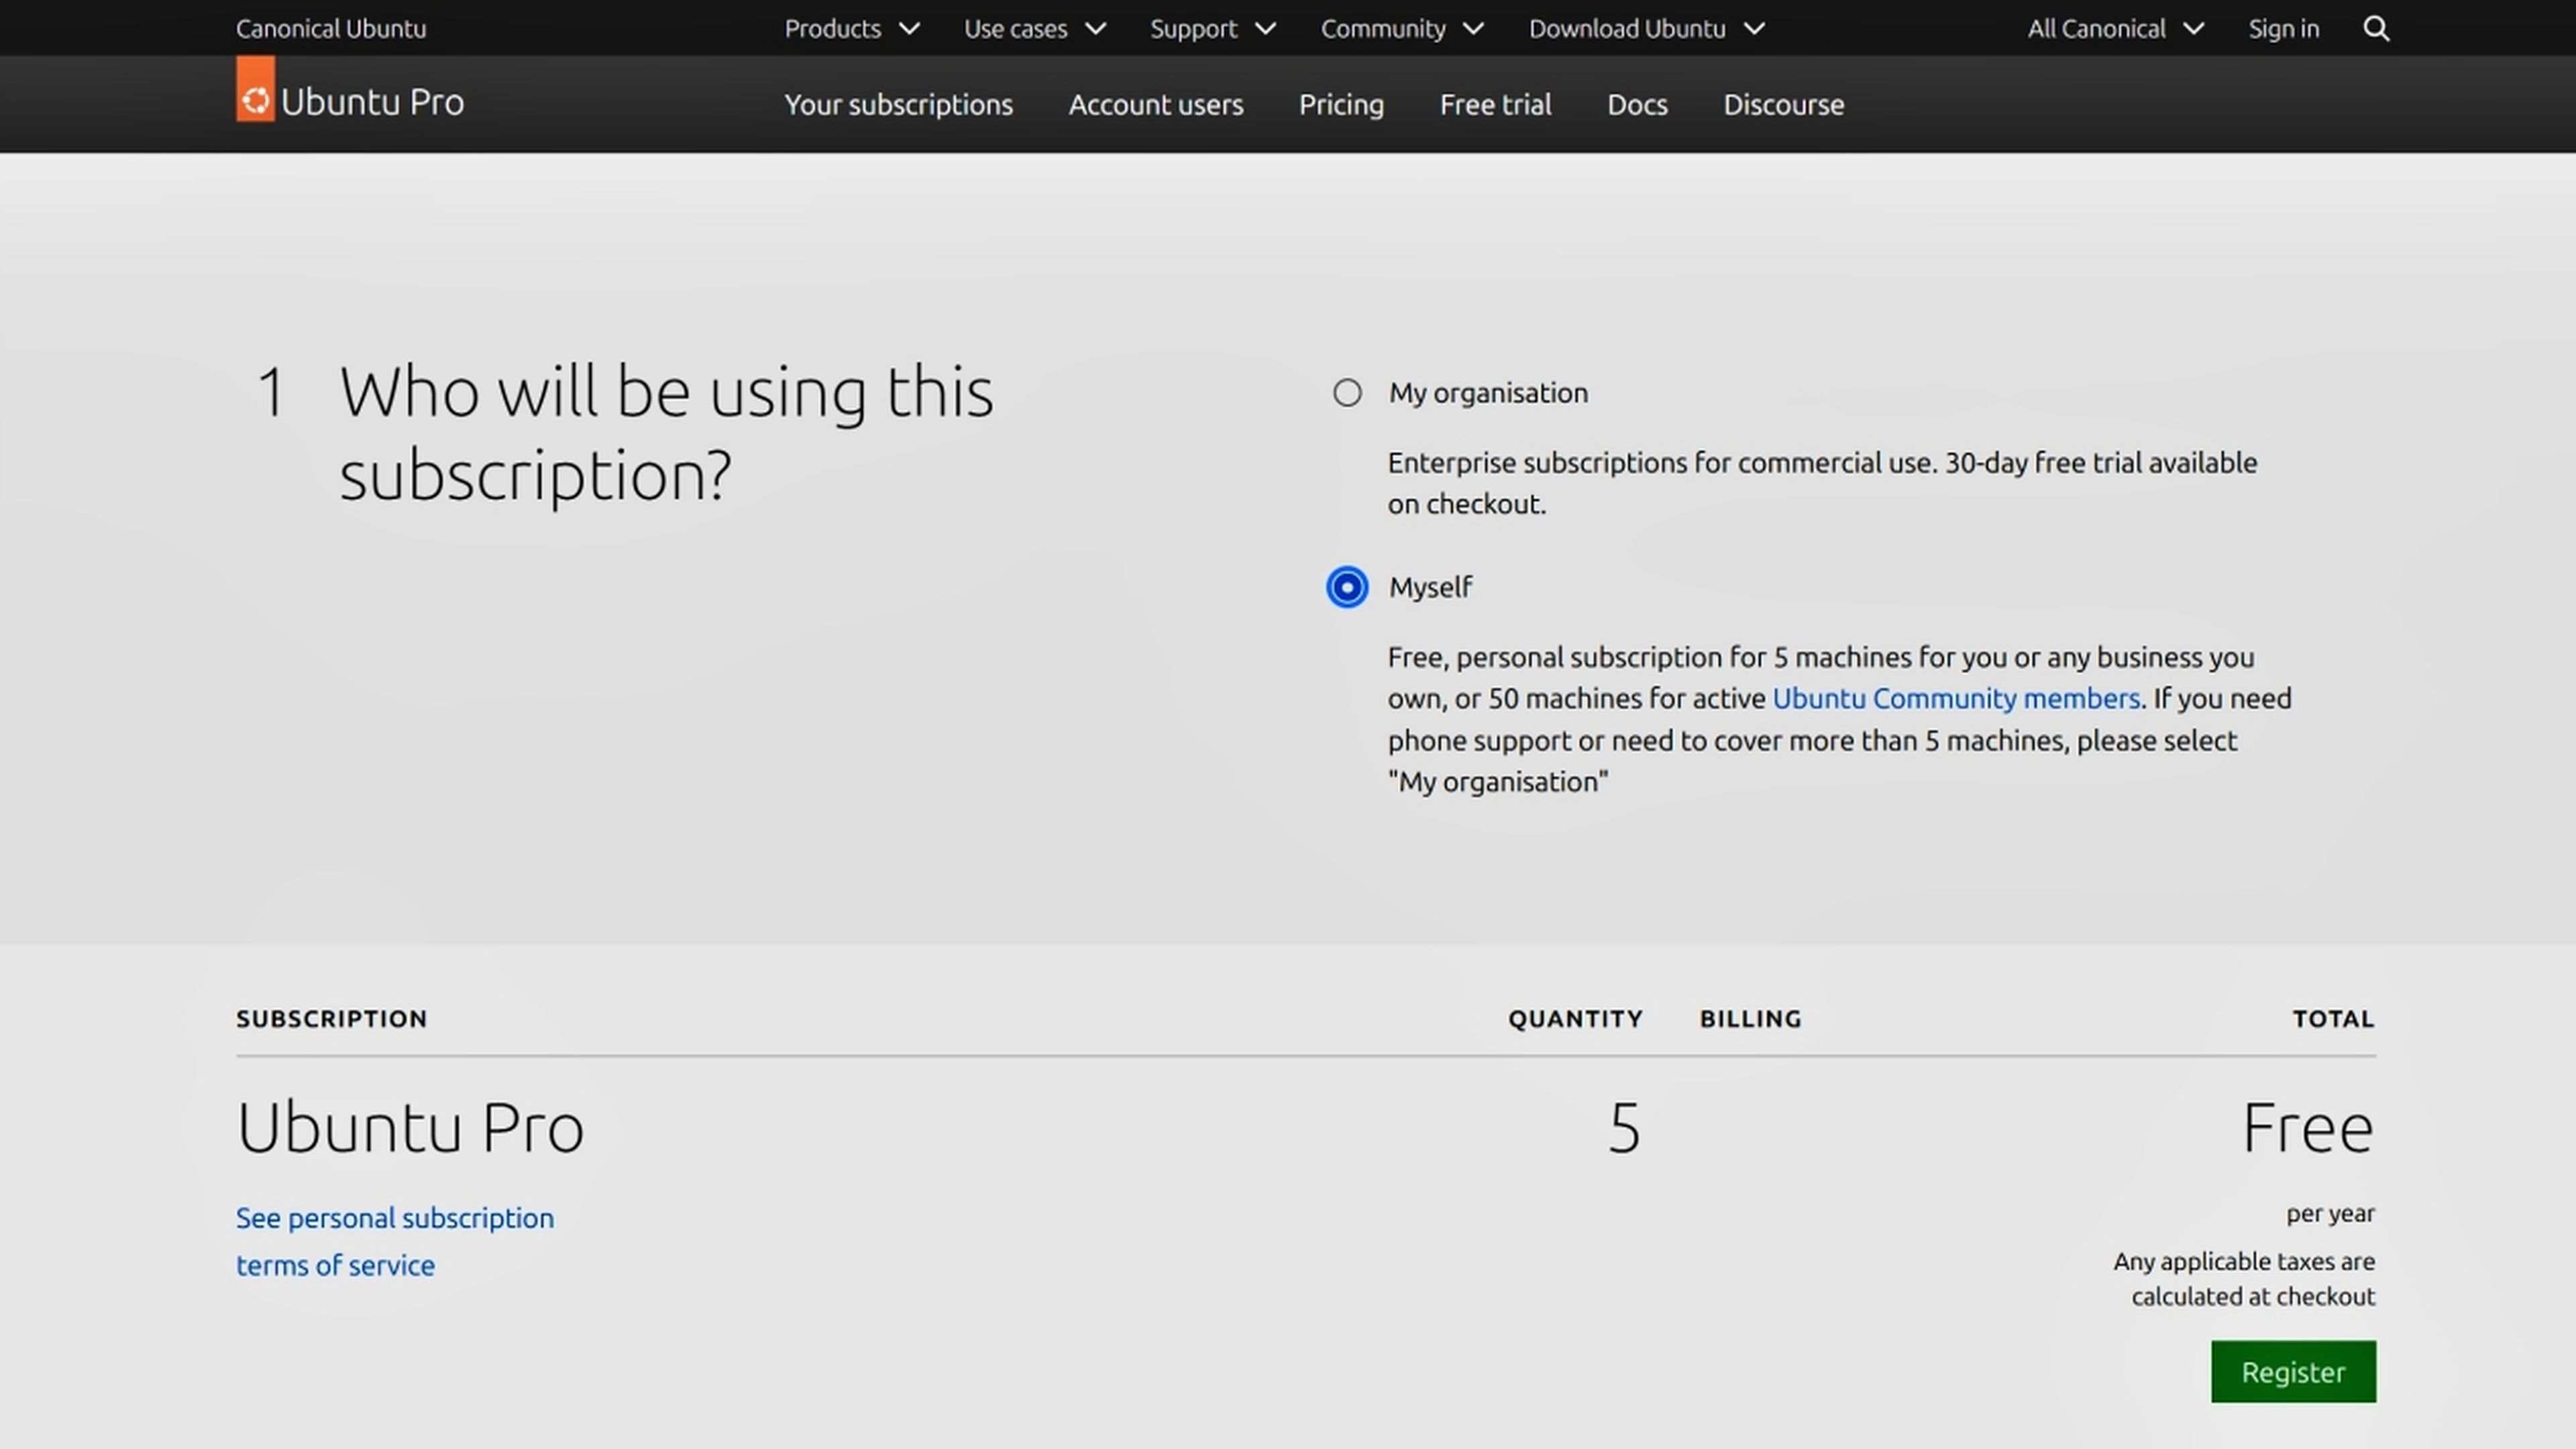The image size is (2576, 1449).
Task: Open personal subscription terms of service
Action: (394, 1241)
